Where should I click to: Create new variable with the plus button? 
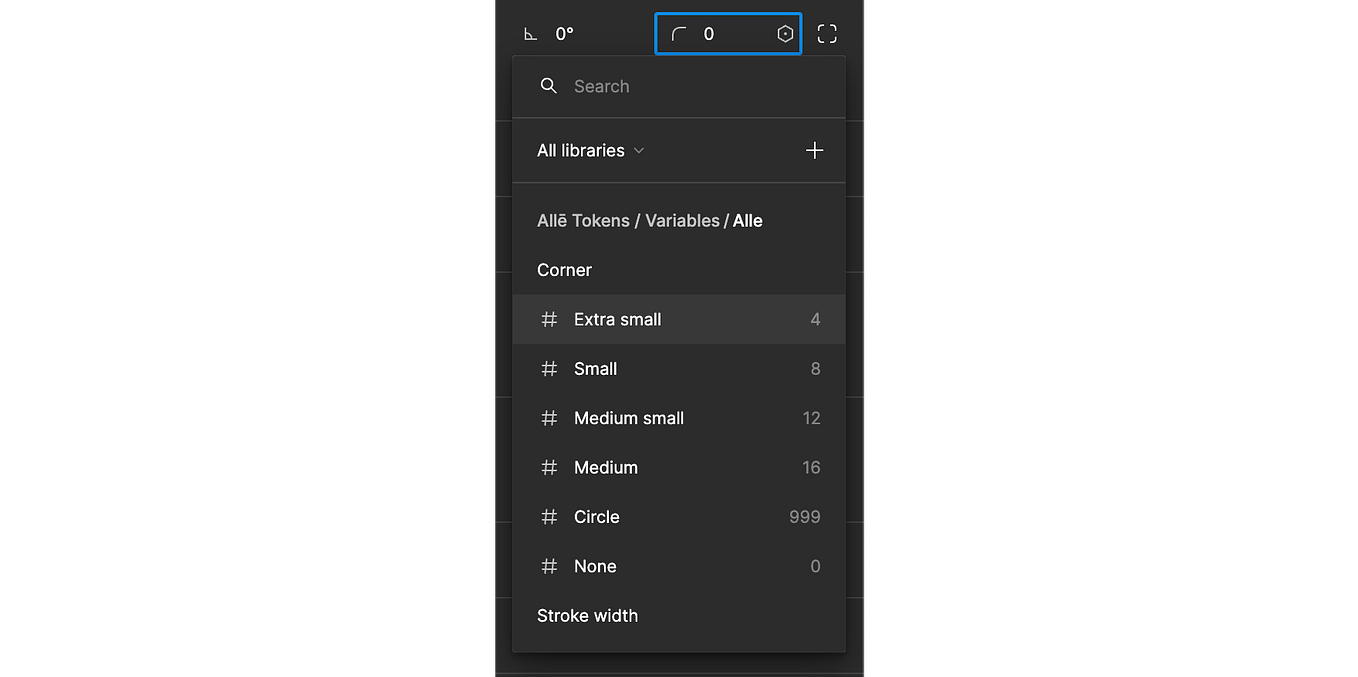click(814, 150)
